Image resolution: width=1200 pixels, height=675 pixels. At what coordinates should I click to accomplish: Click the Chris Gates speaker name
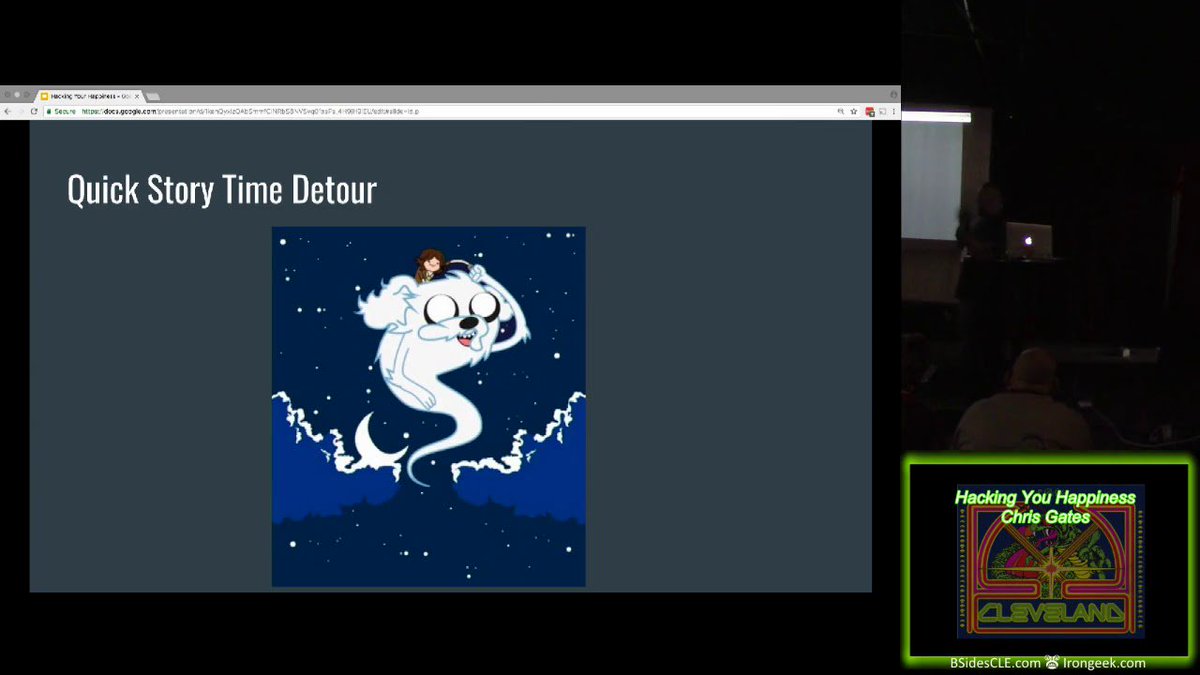[x=1045, y=516]
